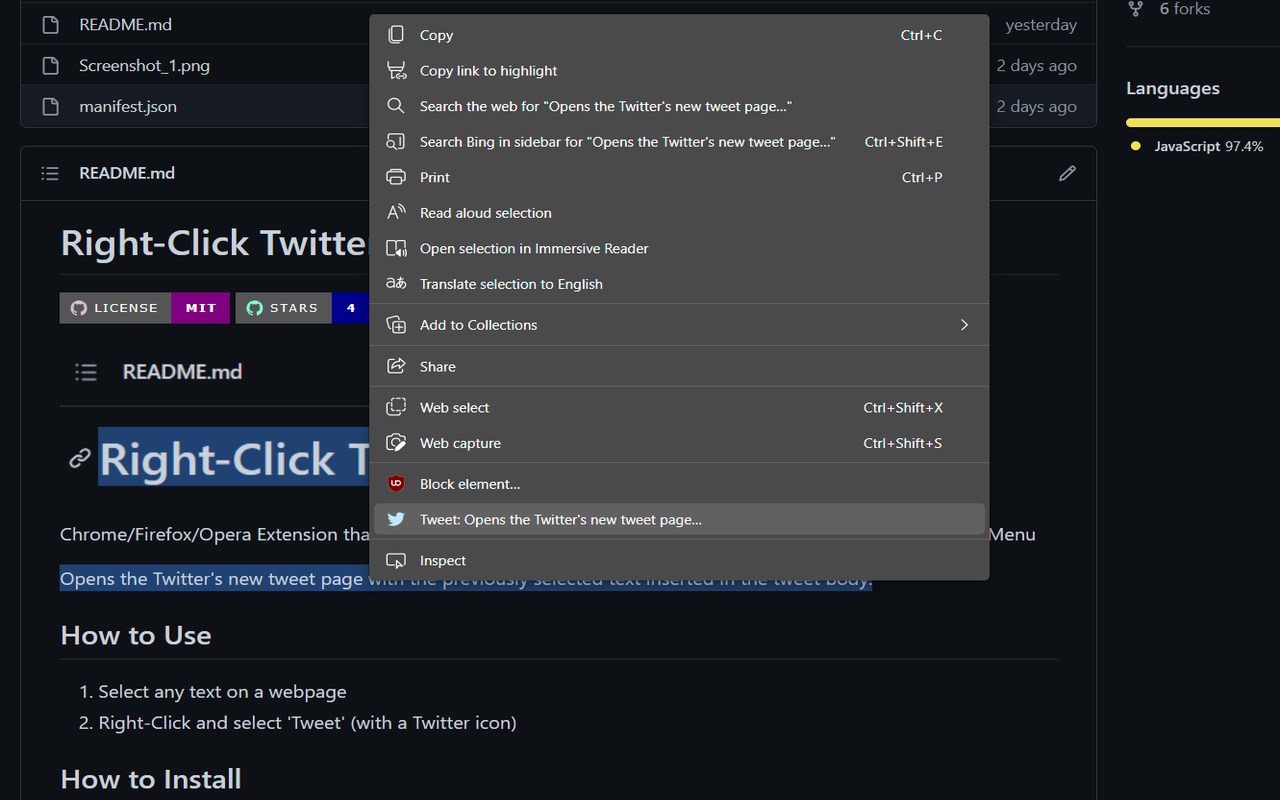Select Copy link to highlight
The width and height of the screenshot is (1280, 800).
[679, 71]
